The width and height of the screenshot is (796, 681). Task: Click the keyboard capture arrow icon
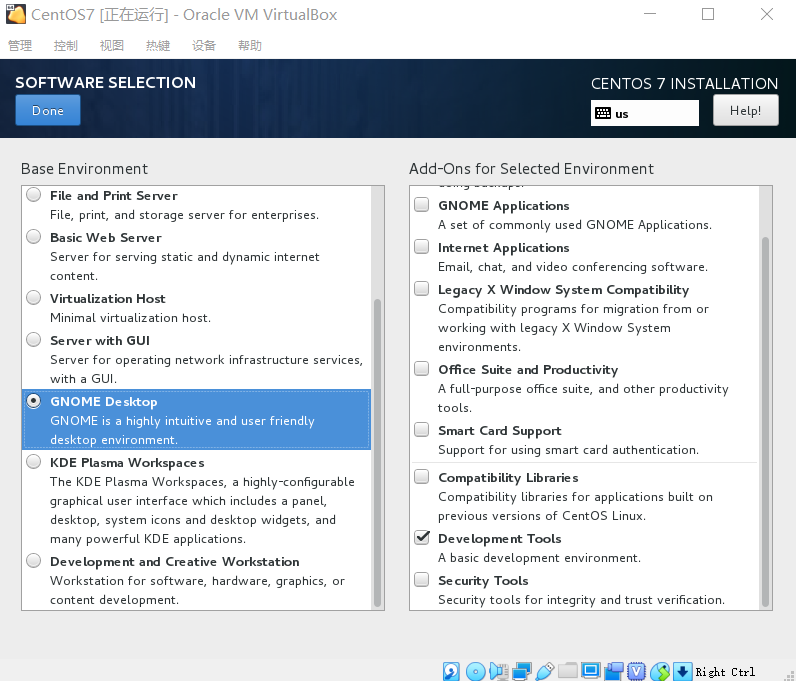pyautogui.click(x=683, y=671)
